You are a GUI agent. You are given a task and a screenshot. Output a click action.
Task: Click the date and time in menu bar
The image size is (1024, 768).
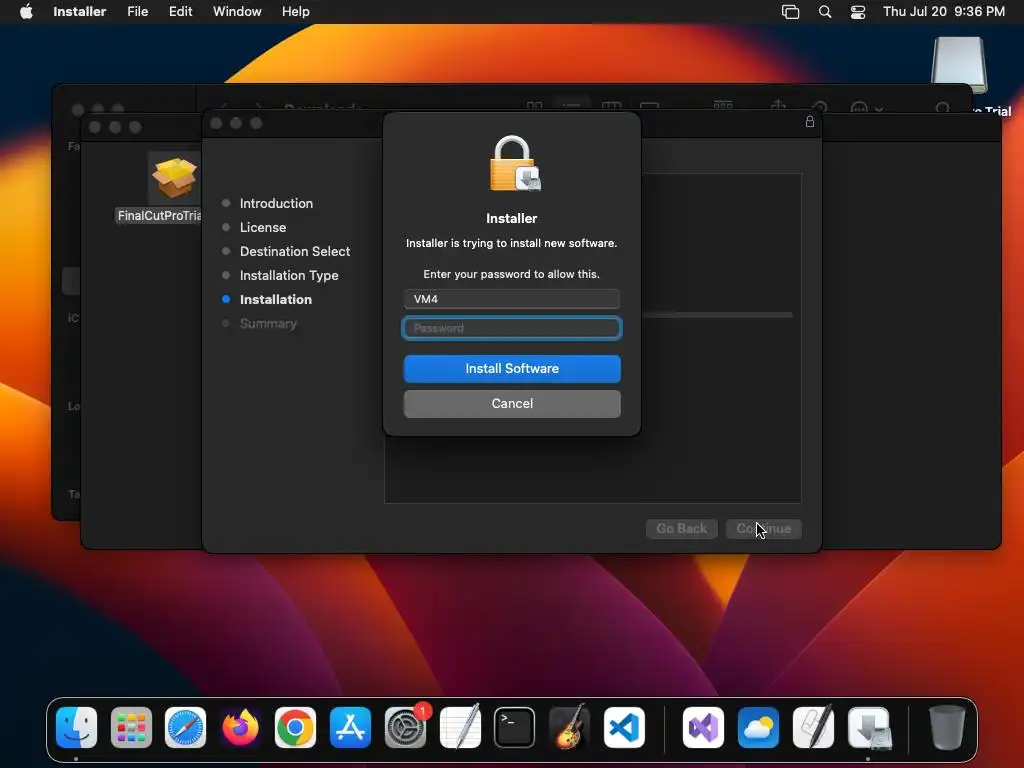tap(944, 12)
